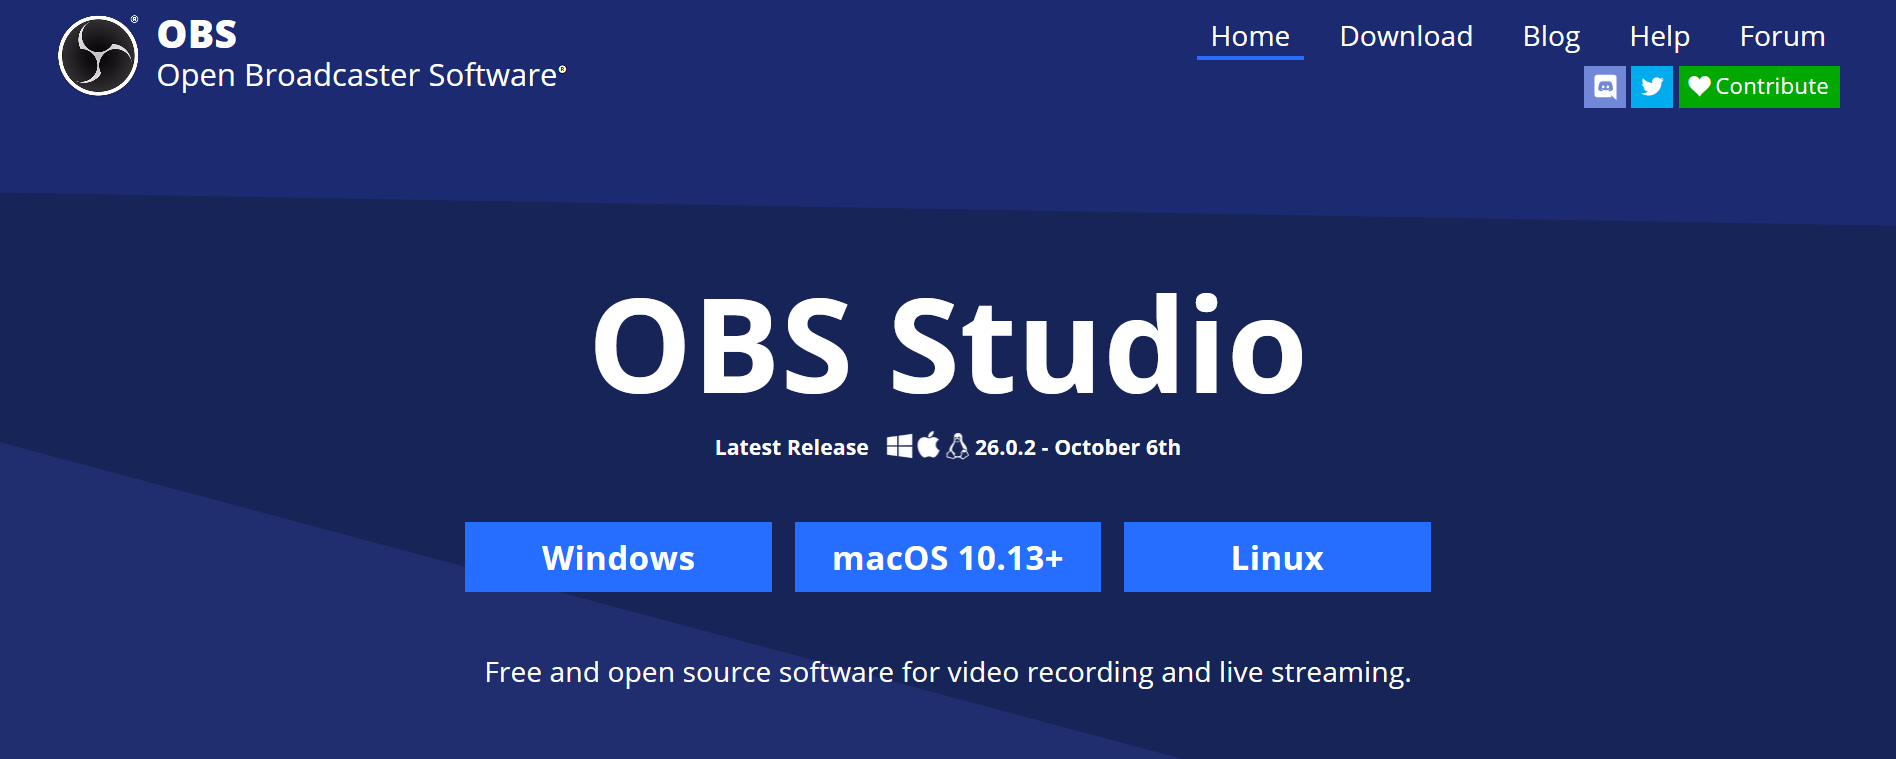Open the Discord icon link
This screenshot has height=759, width=1896.
1604,87
